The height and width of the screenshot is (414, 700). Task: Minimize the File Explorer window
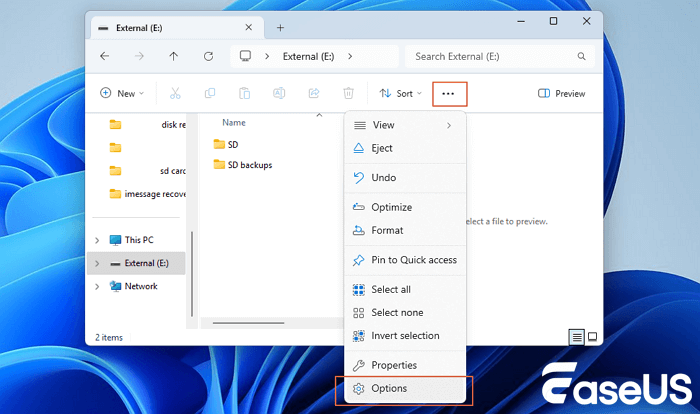[521, 21]
